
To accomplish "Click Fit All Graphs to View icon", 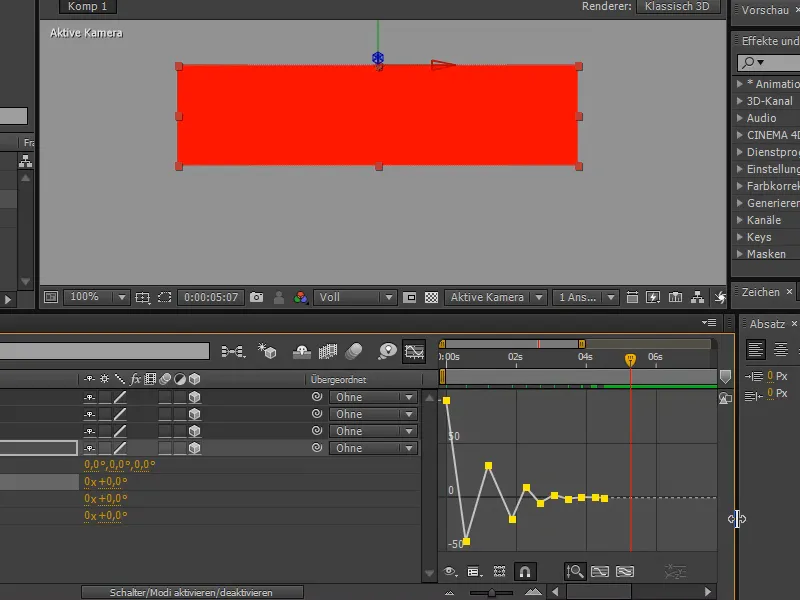I will coord(625,571).
